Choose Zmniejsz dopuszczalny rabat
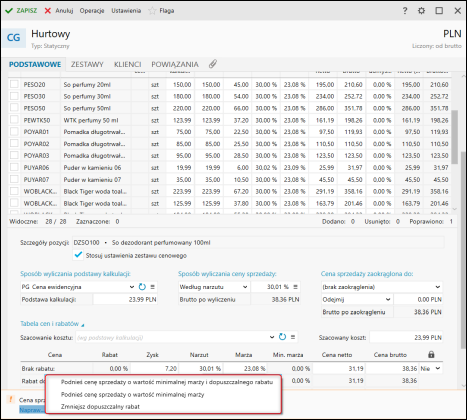 (x=100, y=406)
